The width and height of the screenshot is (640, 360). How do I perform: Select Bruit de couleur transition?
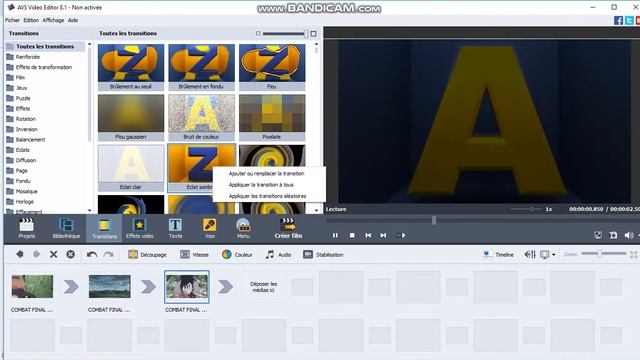pos(201,118)
